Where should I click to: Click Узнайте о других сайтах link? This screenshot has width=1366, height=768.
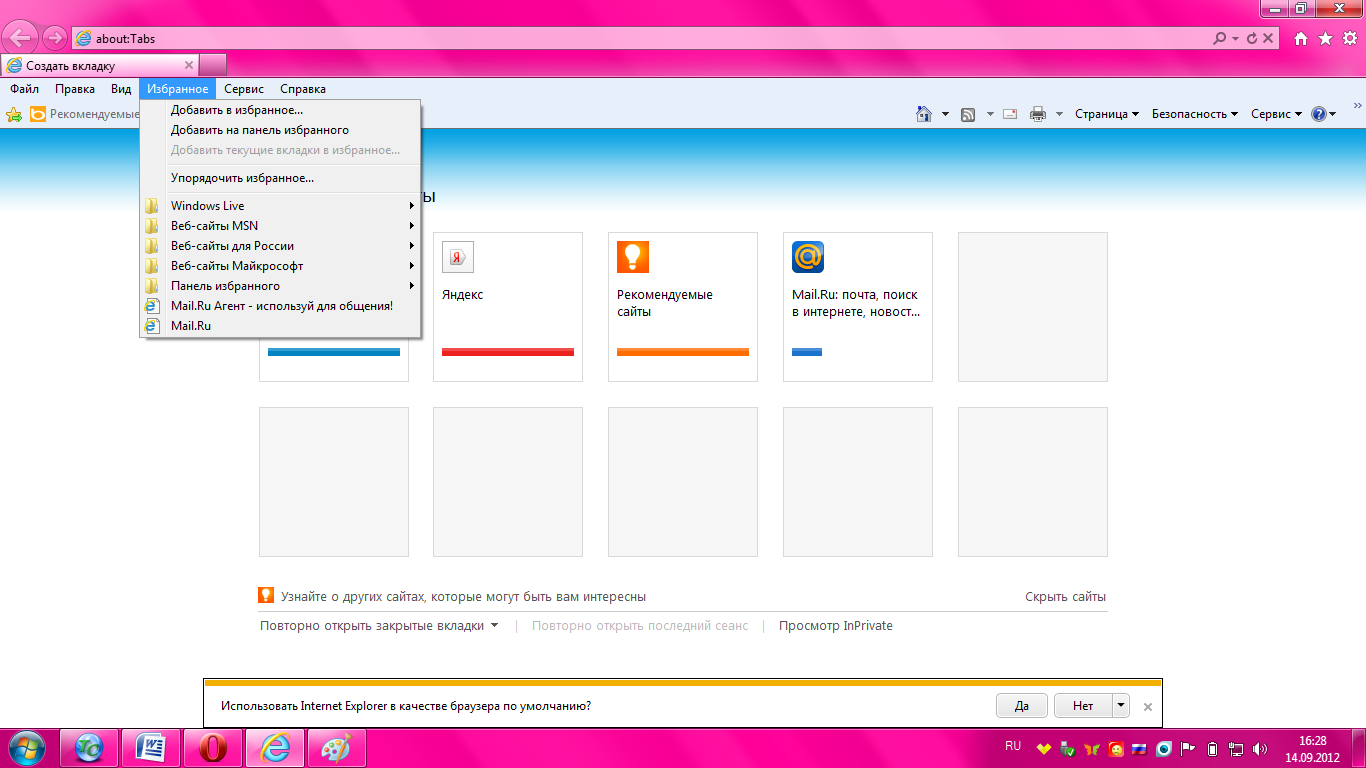pyautogui.click(x=463, y=597)
